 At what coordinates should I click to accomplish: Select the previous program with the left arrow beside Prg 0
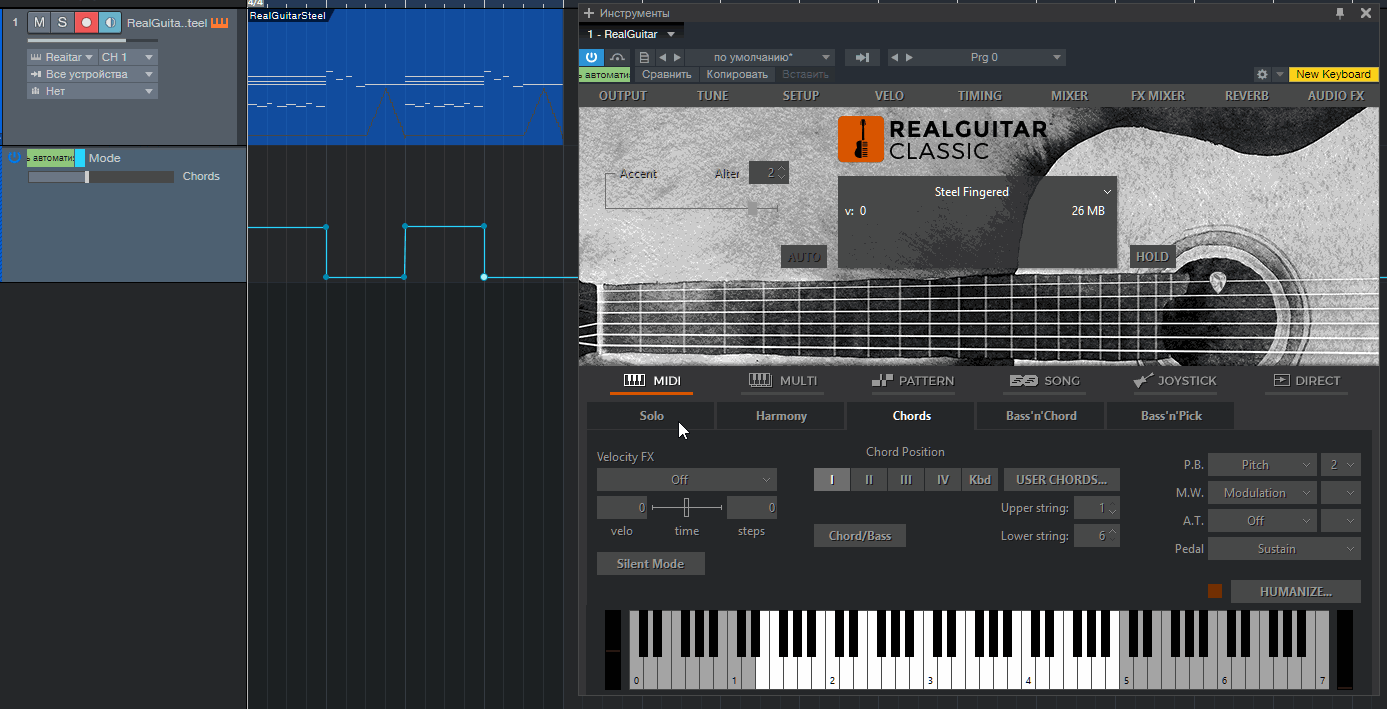click(894, 58)
